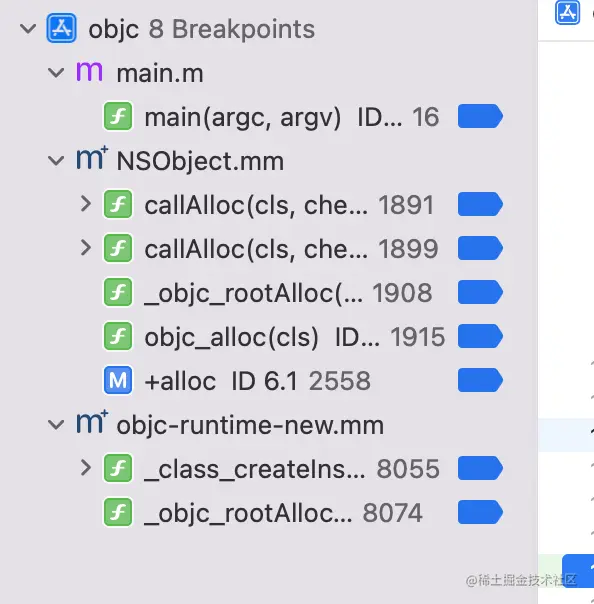Select the objc_alloc(cls) 1915 breakpoint row
The image size is (594, 604).
[x=268, y=336]
